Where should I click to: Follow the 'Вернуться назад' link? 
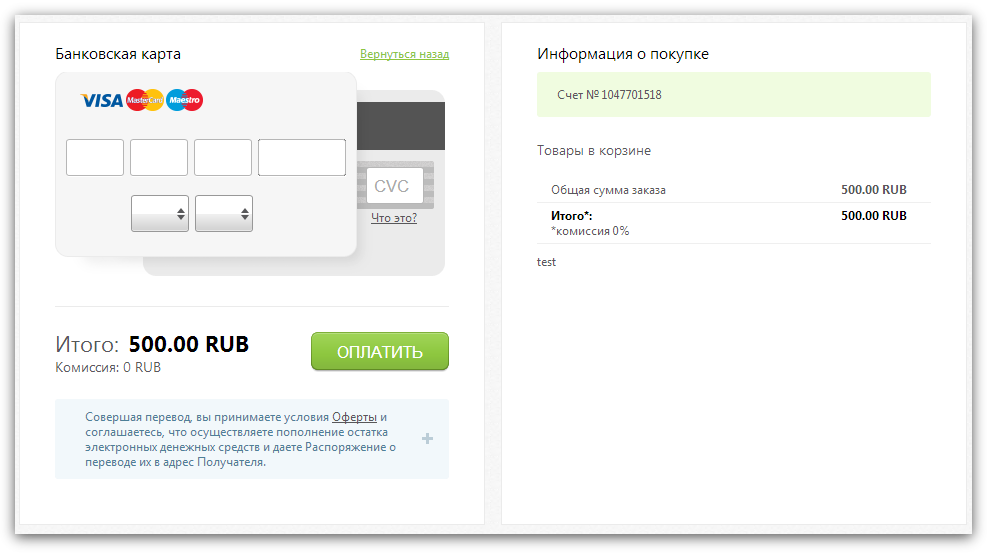(x=405, y=54)
